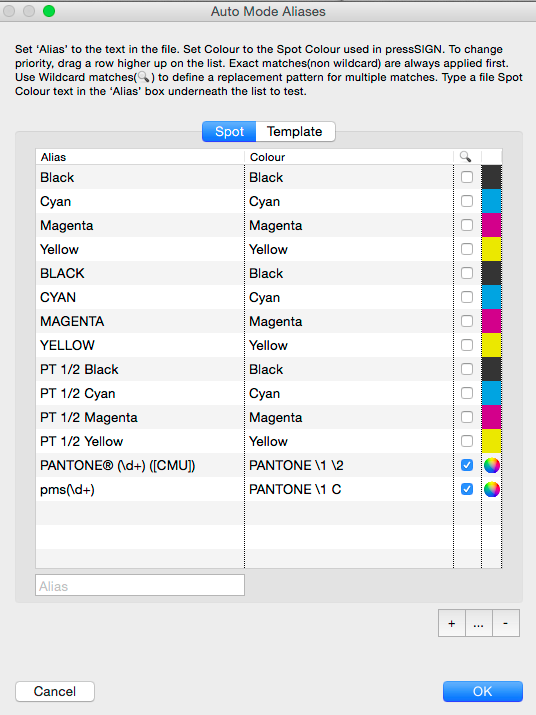Viewport: 536px width, 715px height.
Task: Enable wildcard for PT 1/2 Black row
Action: [x=467, y=369]
